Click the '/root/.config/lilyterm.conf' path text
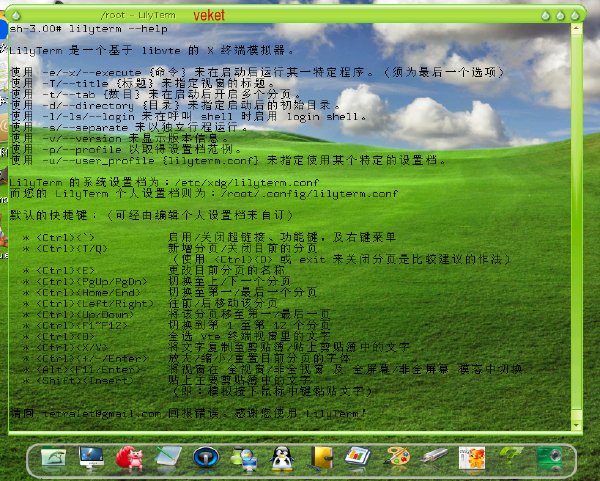The height and width of the screenshot is (481, 600). [310, 194]
